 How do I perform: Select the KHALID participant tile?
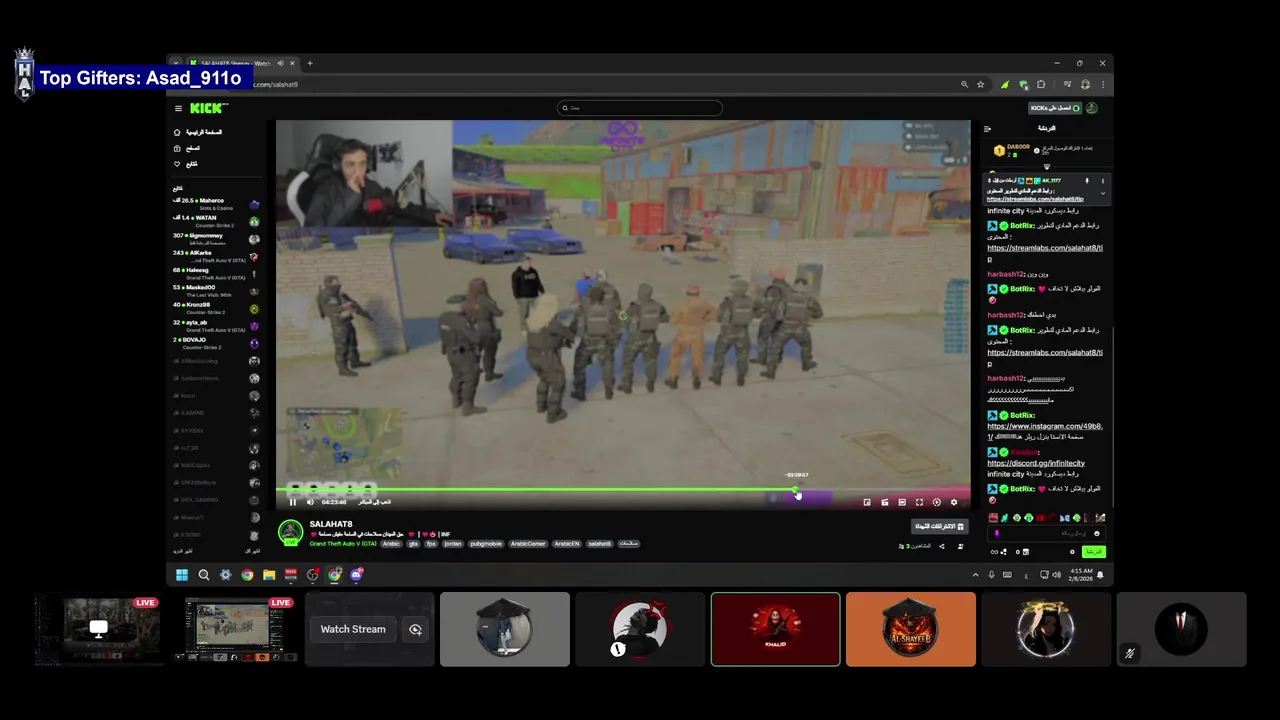tap(775, 629)
